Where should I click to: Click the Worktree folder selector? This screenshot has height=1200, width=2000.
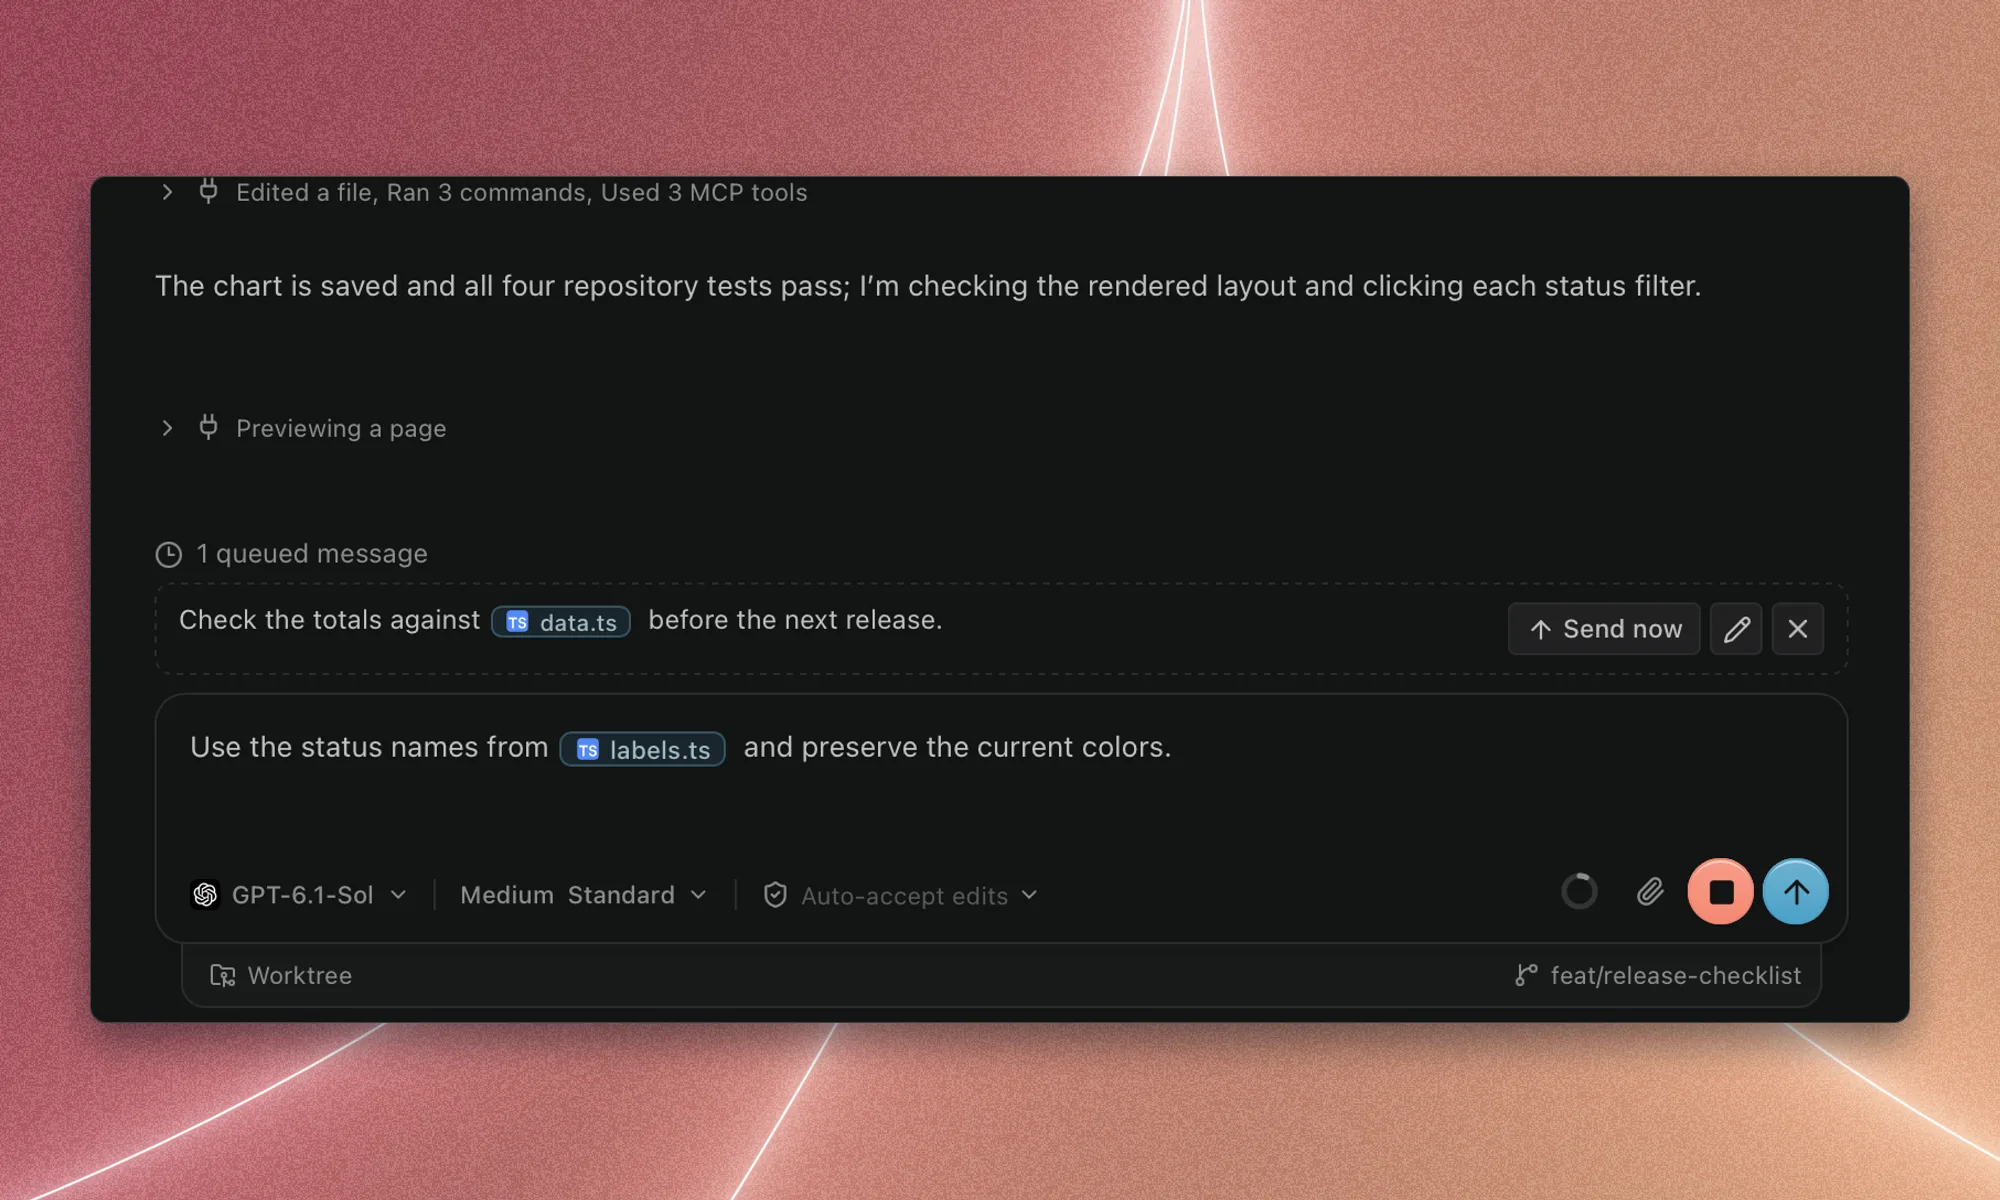(281, 975)
